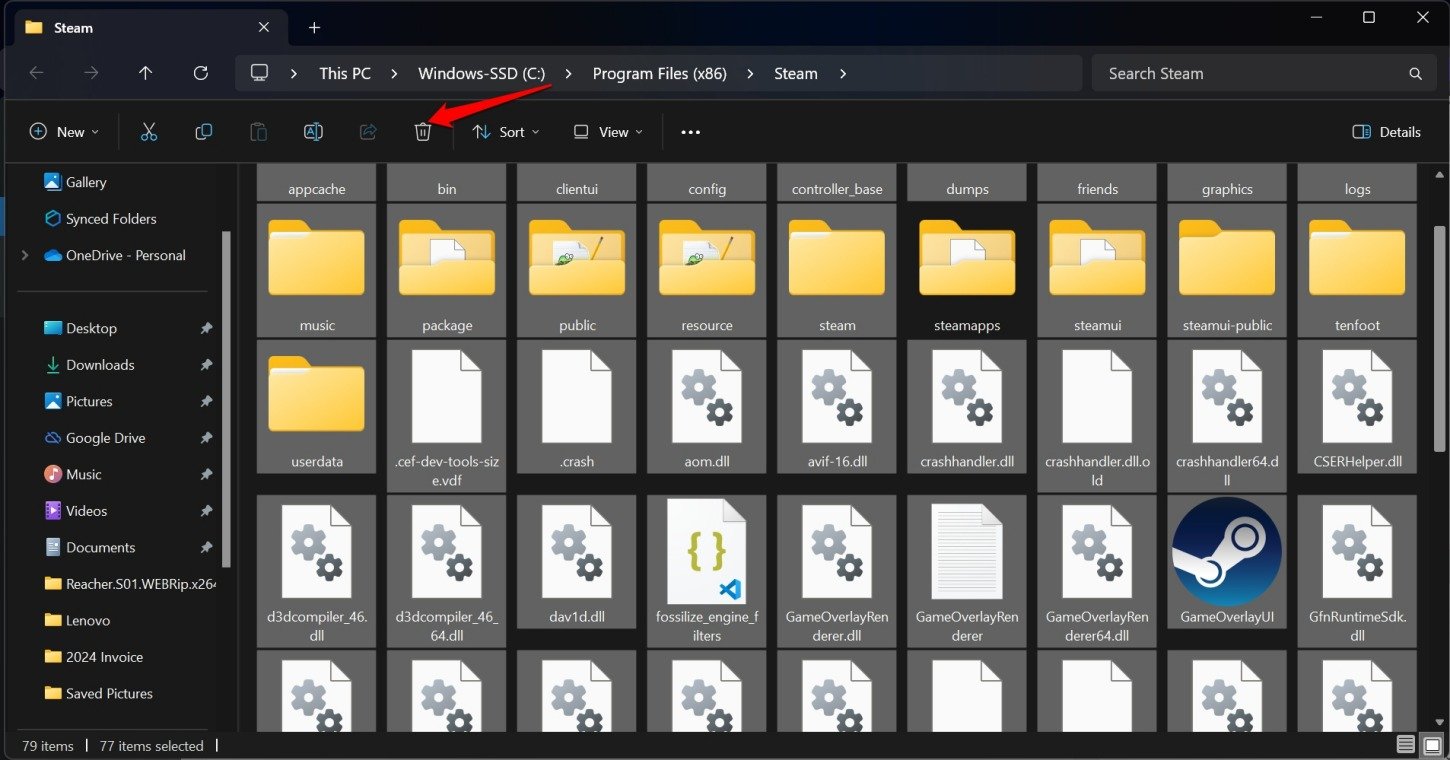Refresh the current folder view
Image resolution: width=1450 pixels, height=760 pixels.
click(x=200, y=73)
